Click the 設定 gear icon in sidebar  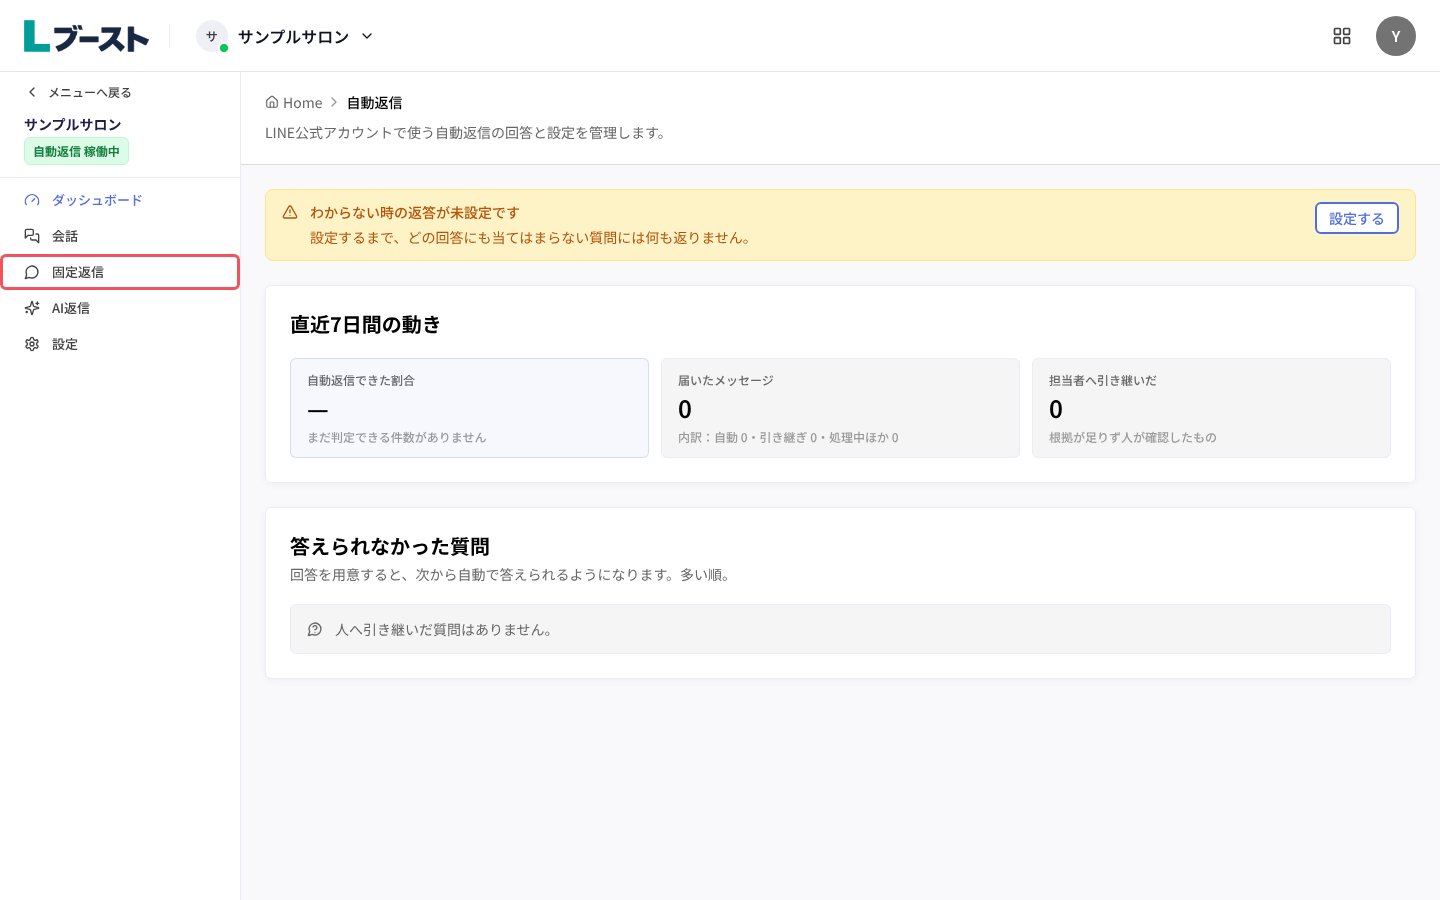point(32,344)
